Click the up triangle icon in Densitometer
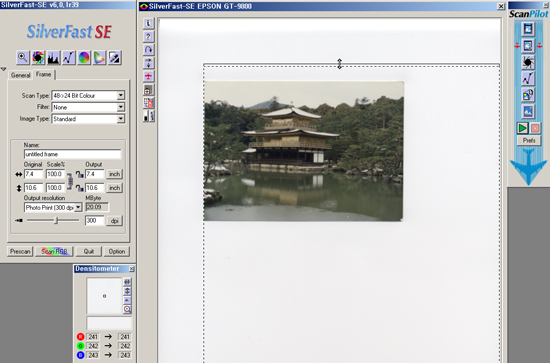550x363 pixels. click(x=127, y=300)
